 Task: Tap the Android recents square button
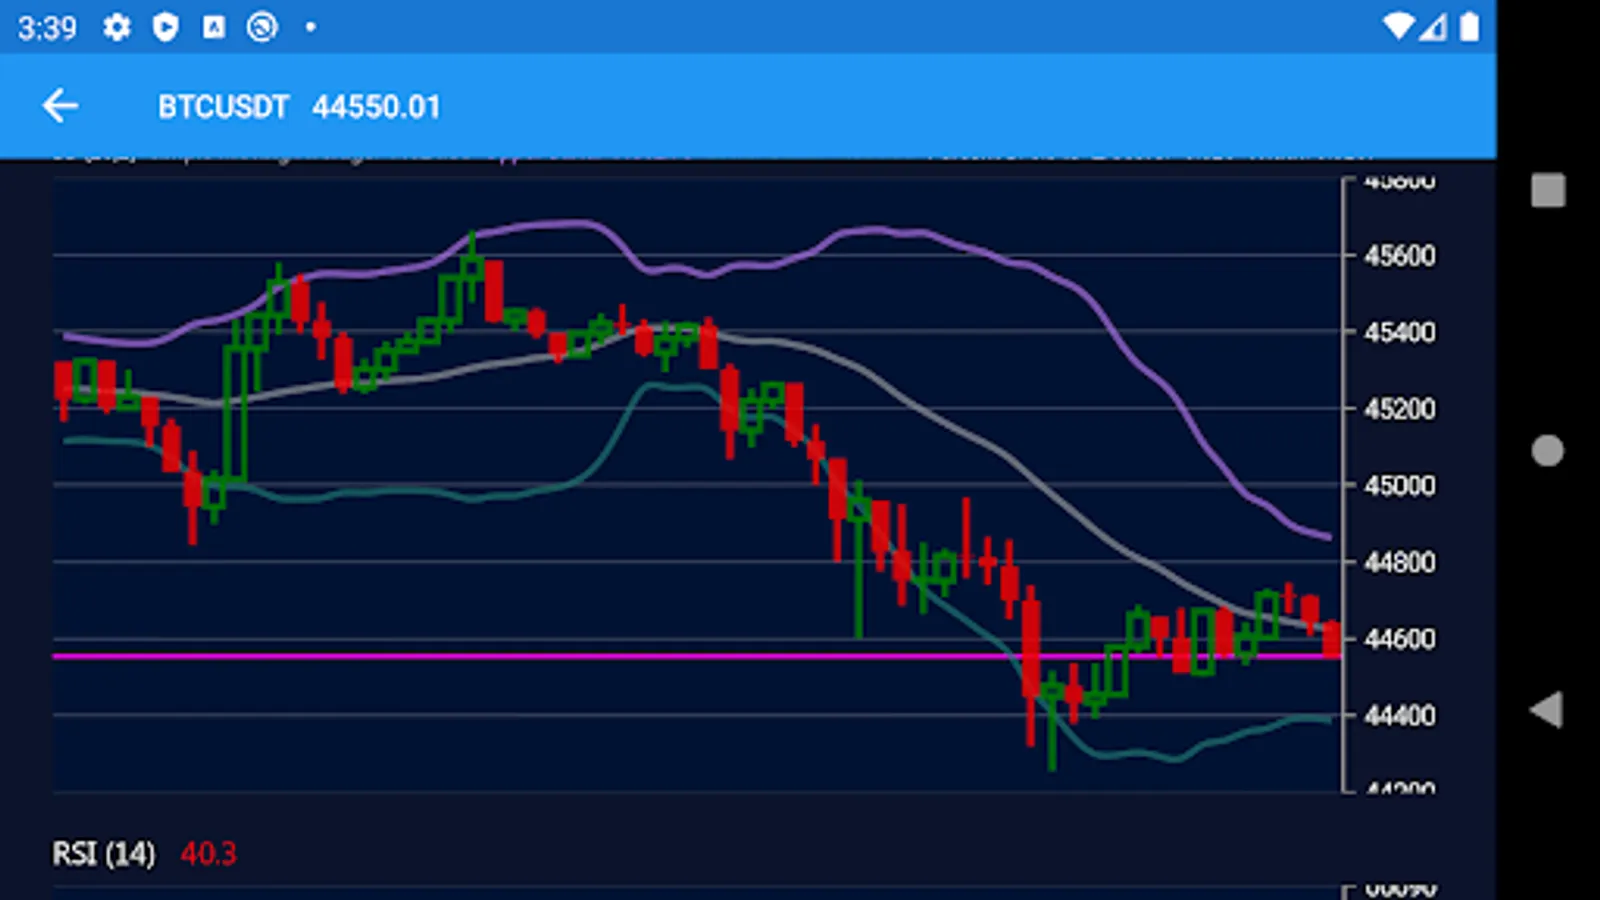point(1548,190)
